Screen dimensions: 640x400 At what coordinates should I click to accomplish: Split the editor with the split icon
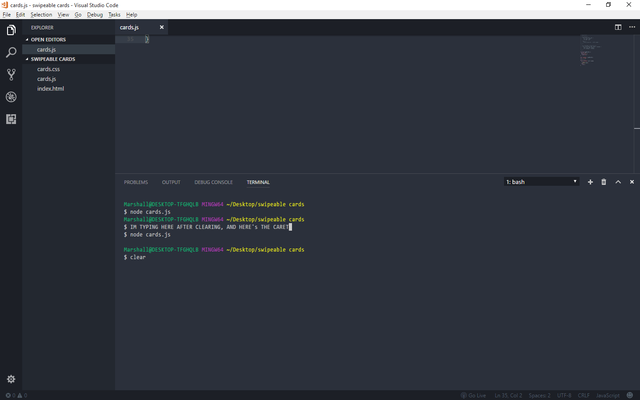618,27
